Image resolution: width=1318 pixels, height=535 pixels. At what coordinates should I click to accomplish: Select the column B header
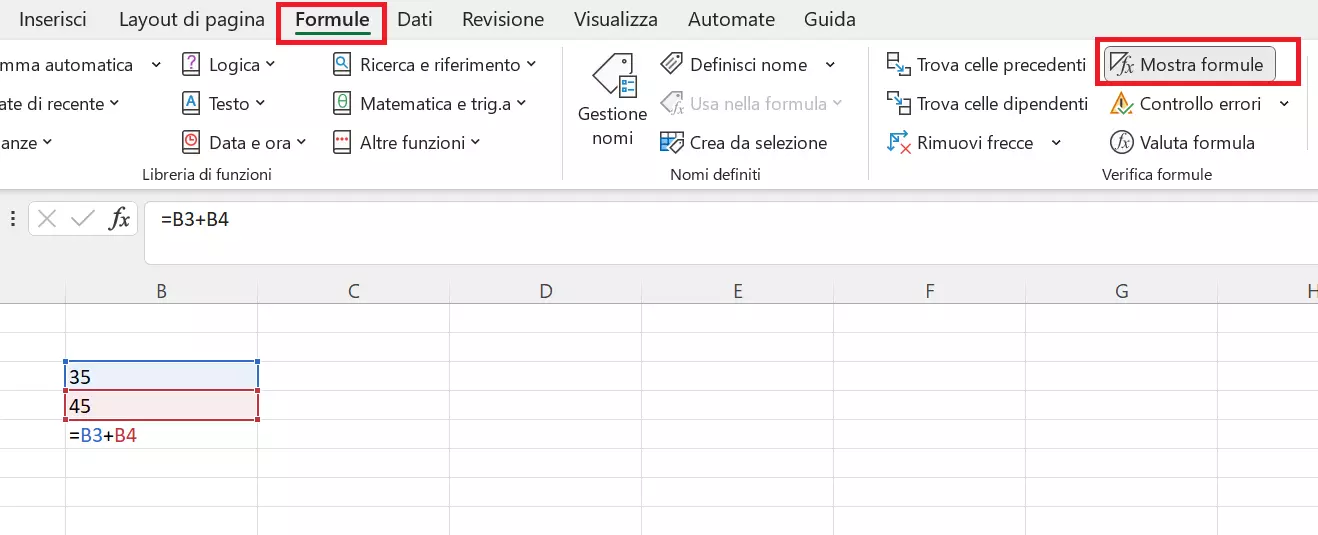pyautogui.click(x=161, y=291)
